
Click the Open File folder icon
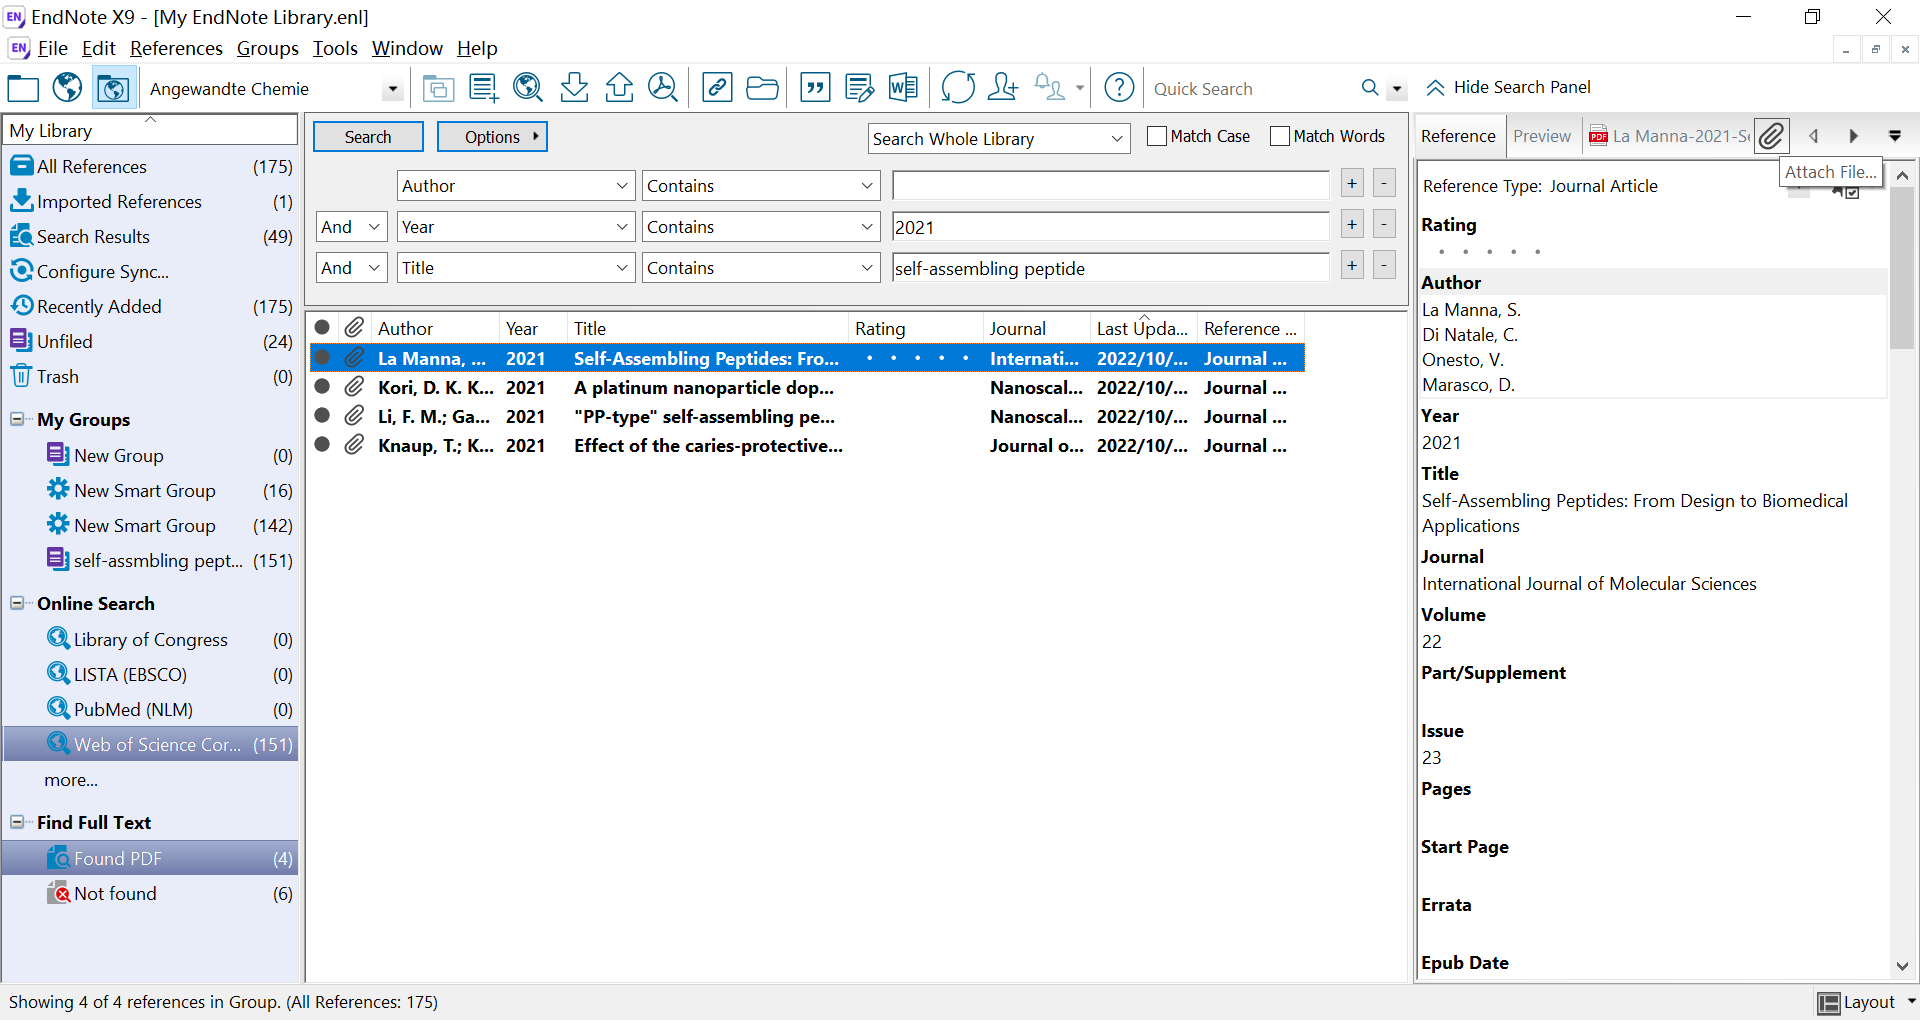coord(762,88)
